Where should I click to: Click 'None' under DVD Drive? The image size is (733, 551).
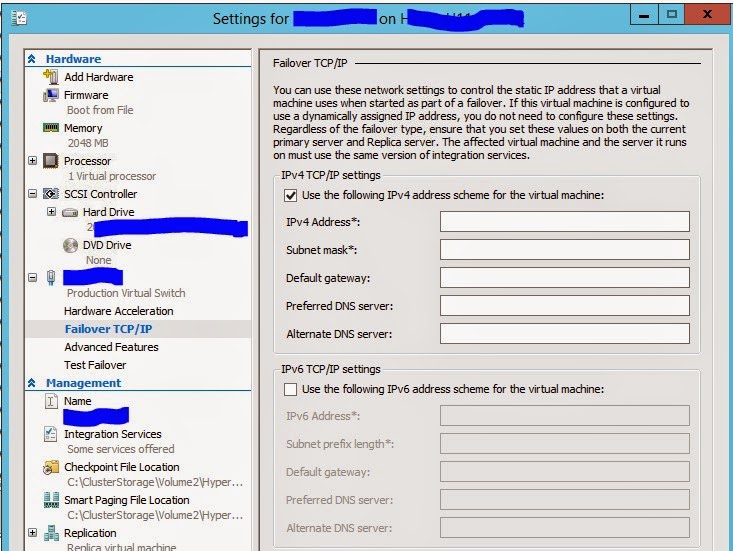point(99,260)
